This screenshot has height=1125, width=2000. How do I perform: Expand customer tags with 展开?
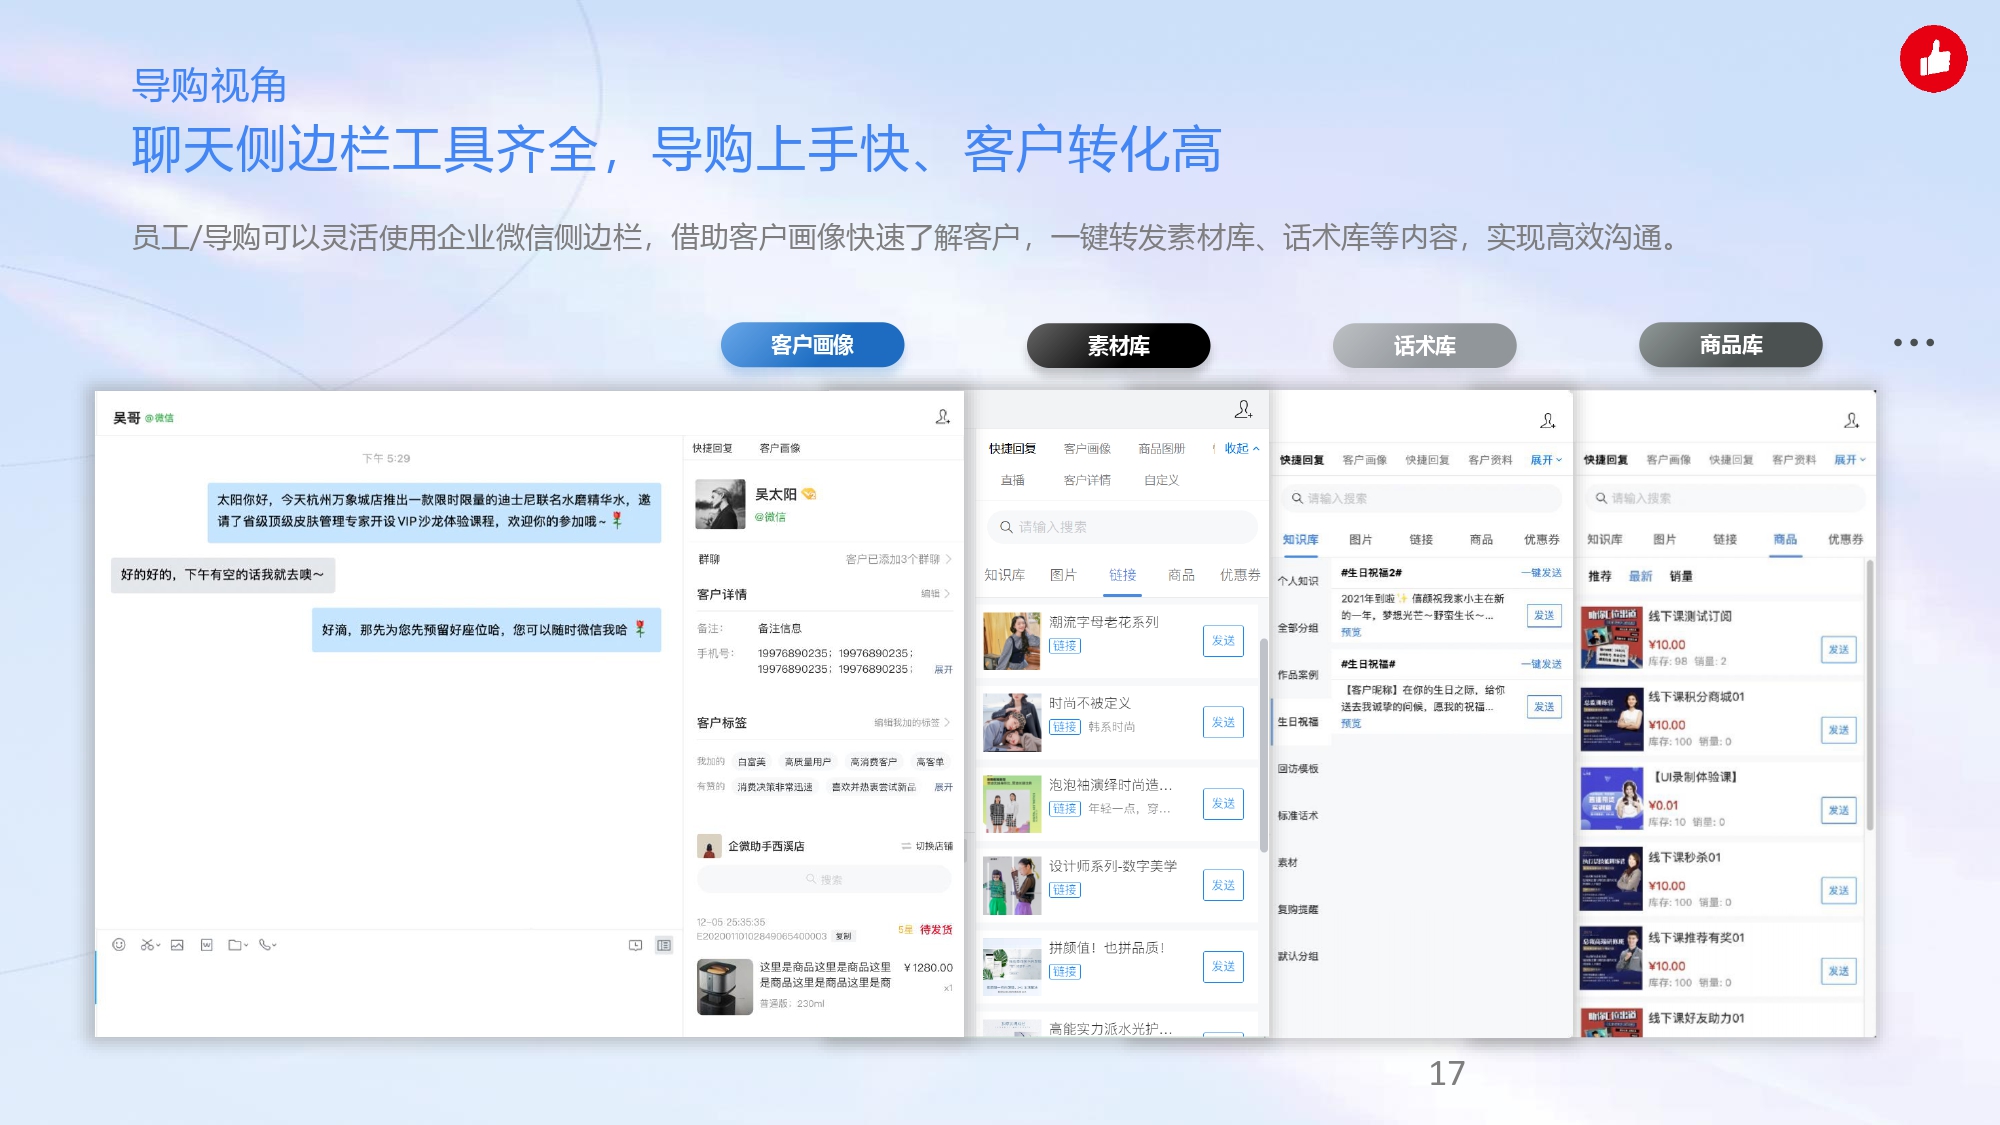pyautogui.click(x=943, y=788)
